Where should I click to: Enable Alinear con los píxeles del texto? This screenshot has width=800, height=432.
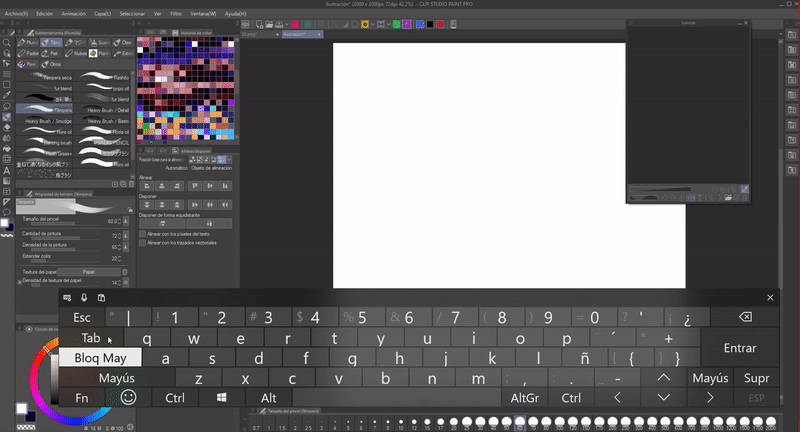click(143, 234)
